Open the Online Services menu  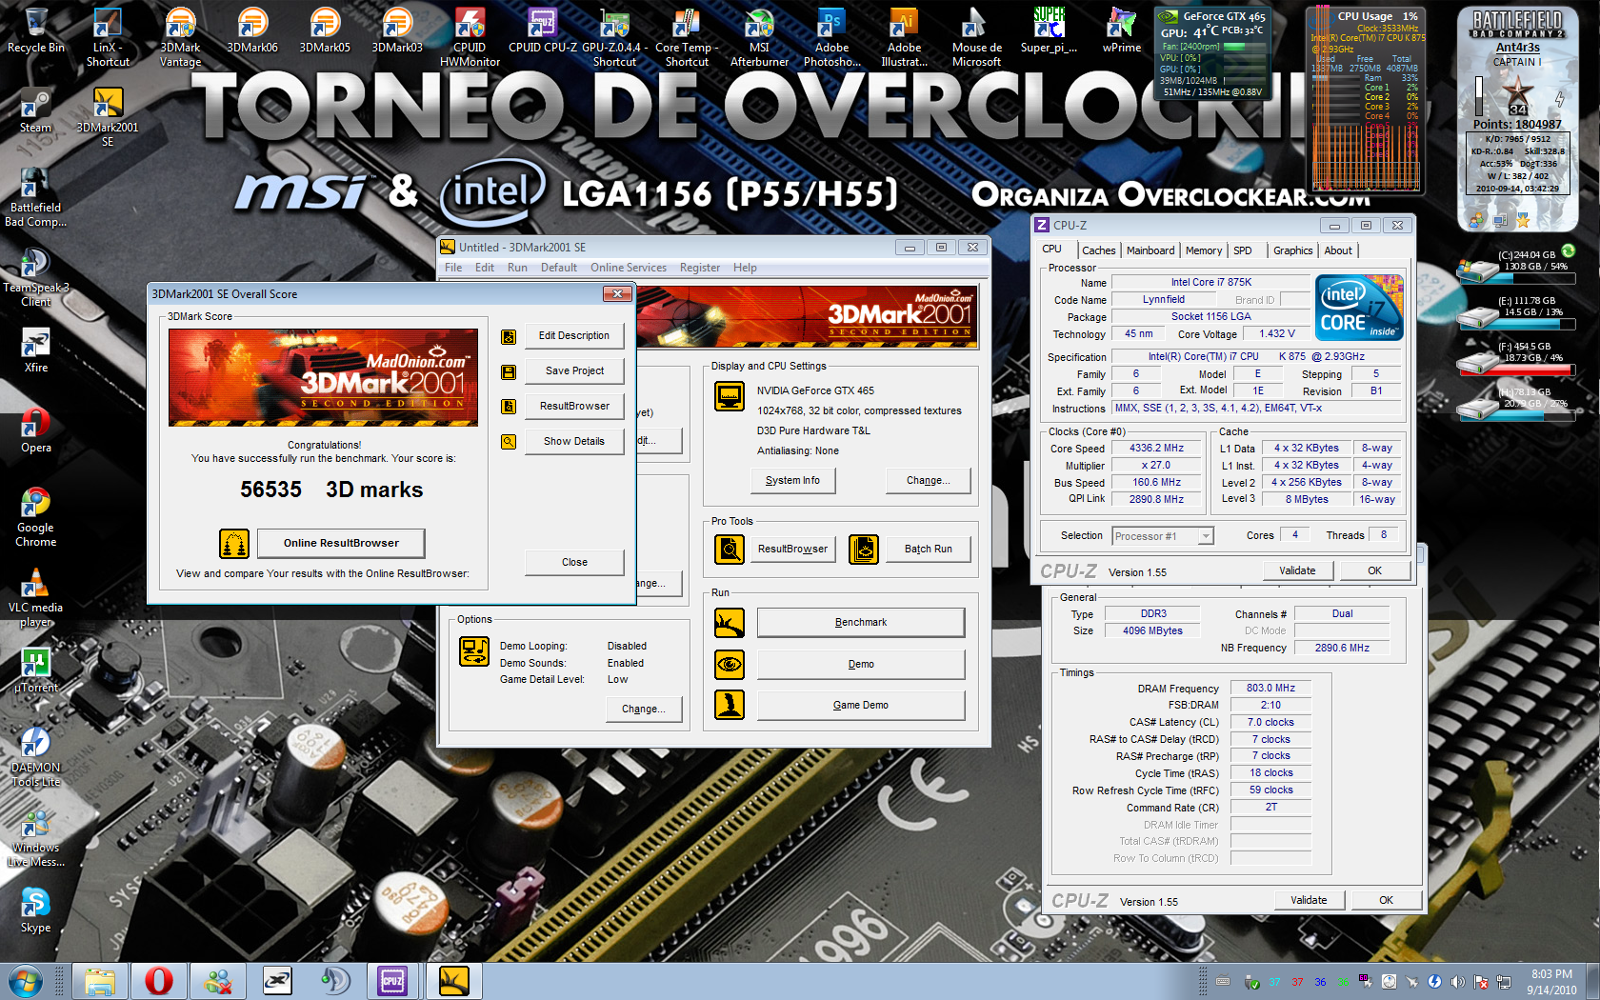(628, 268)
